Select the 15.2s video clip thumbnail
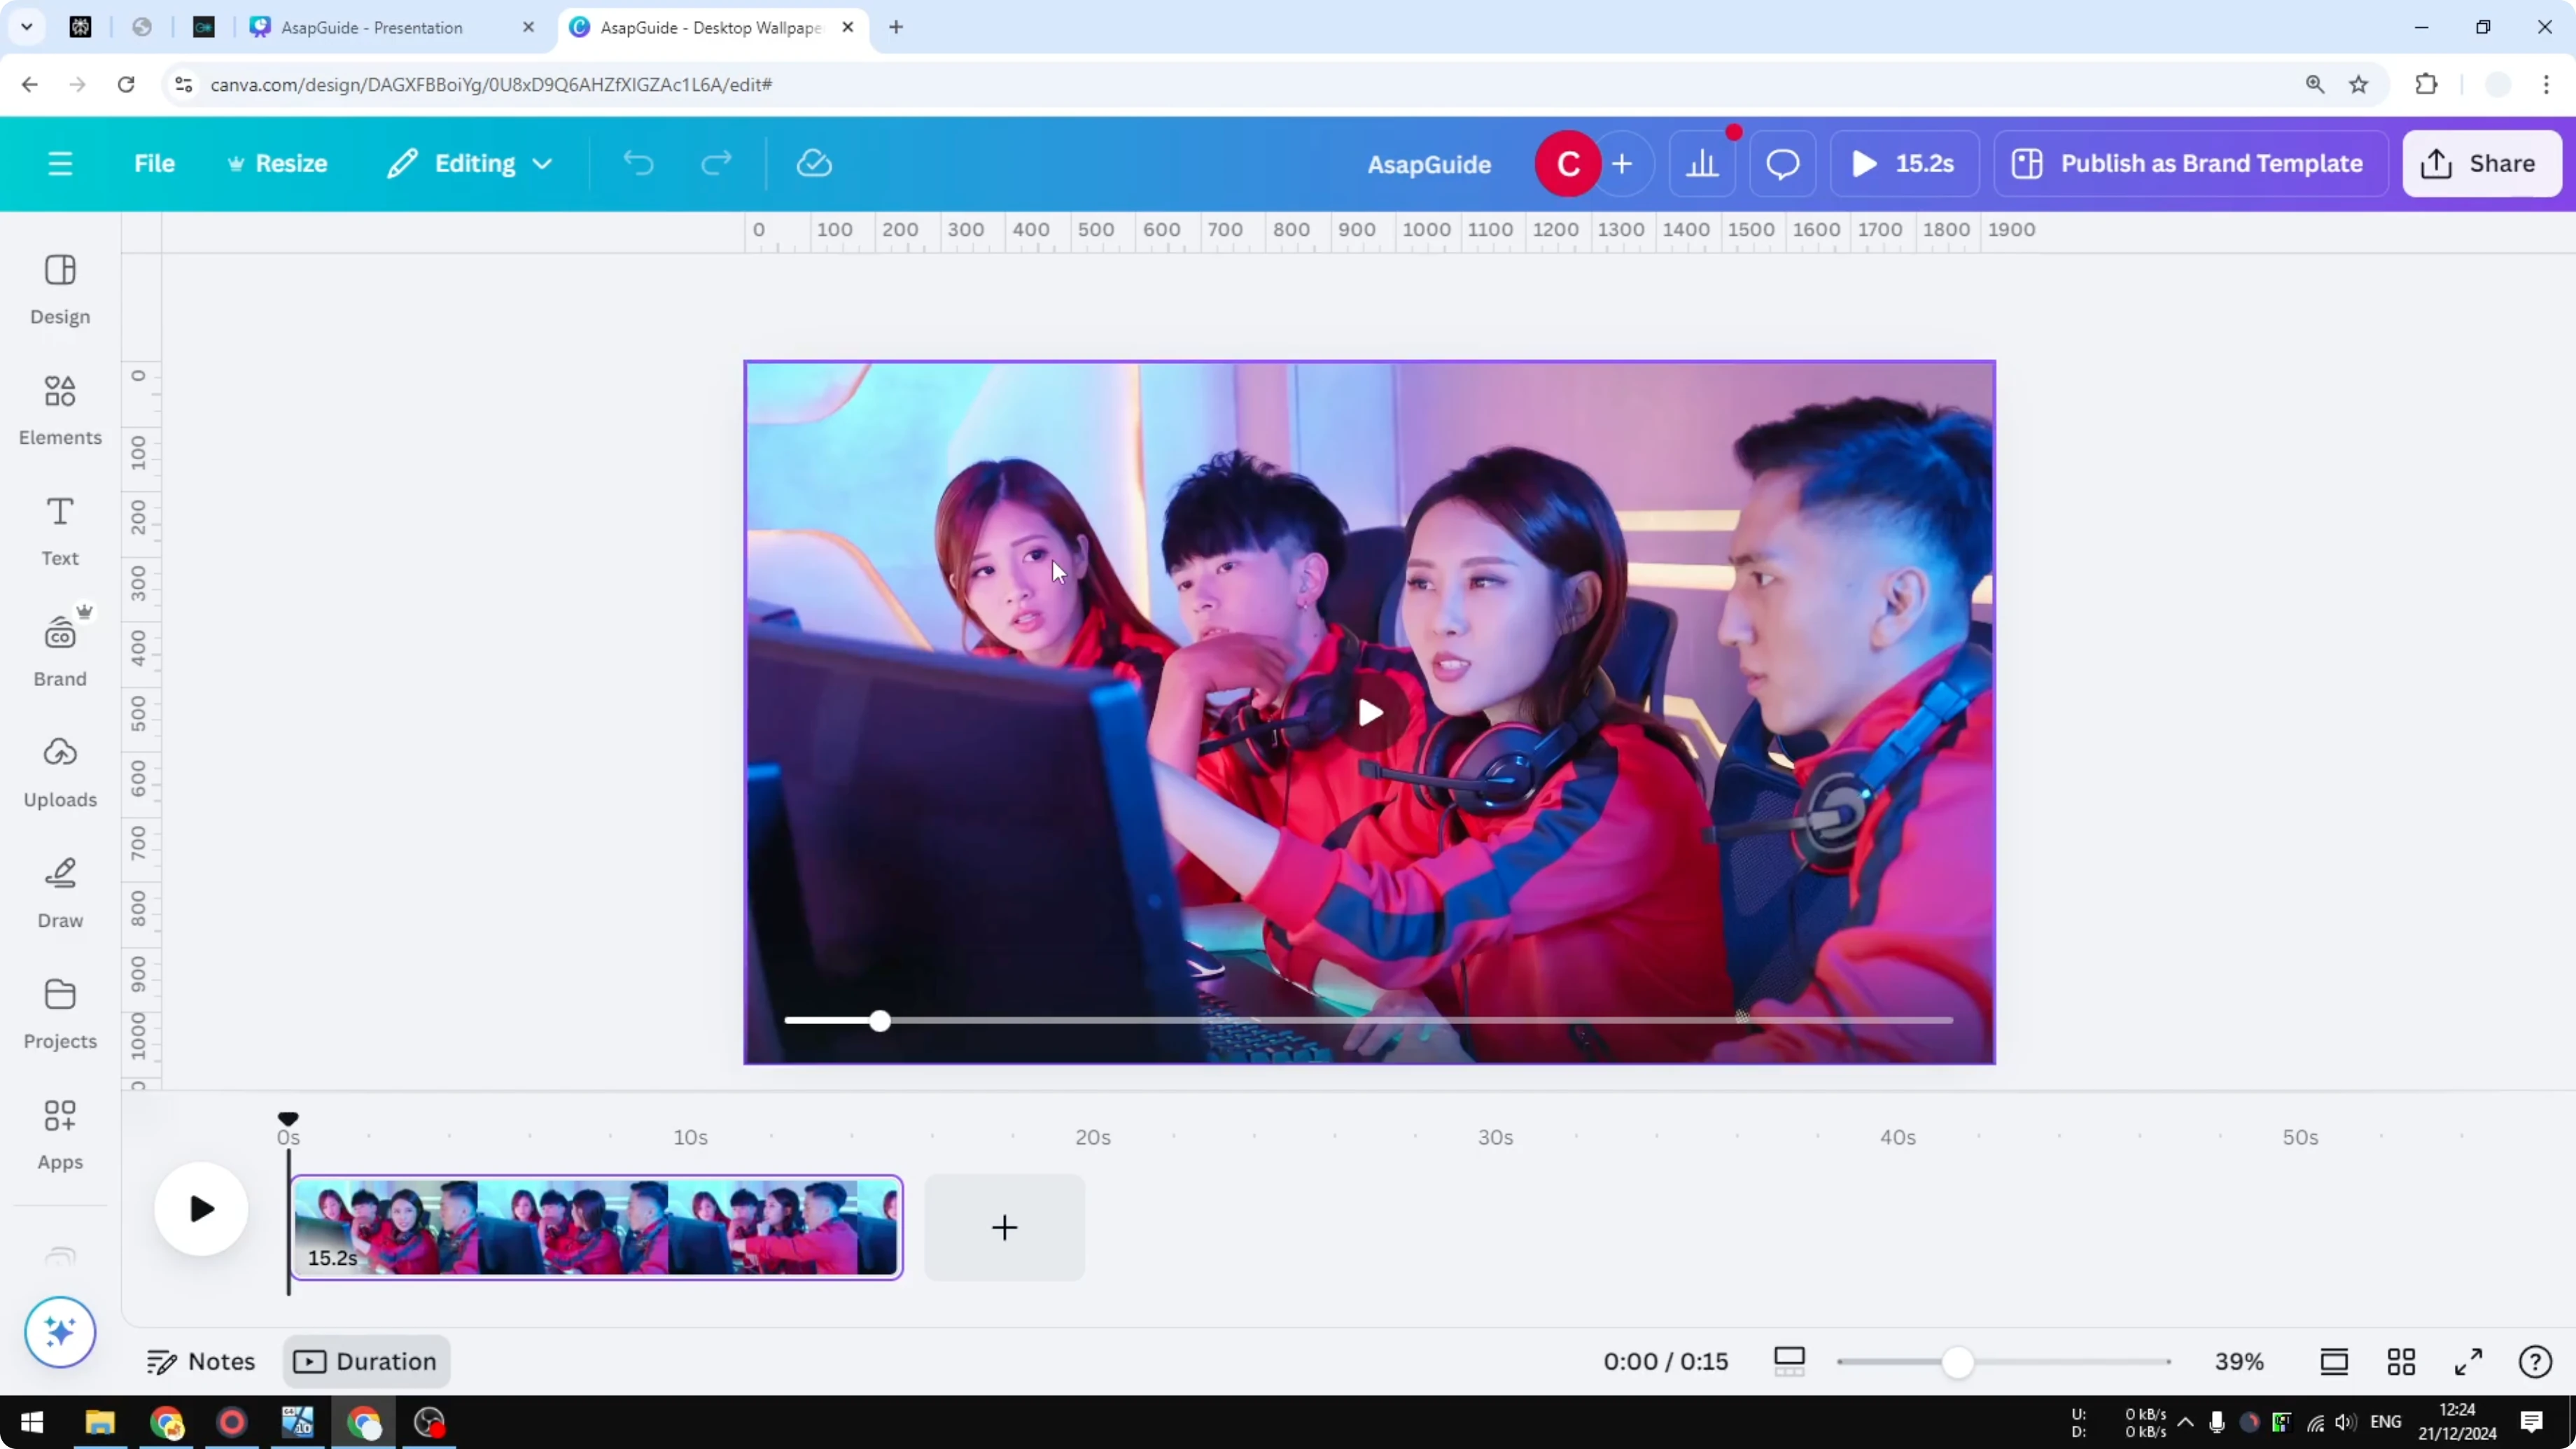 595,1228
